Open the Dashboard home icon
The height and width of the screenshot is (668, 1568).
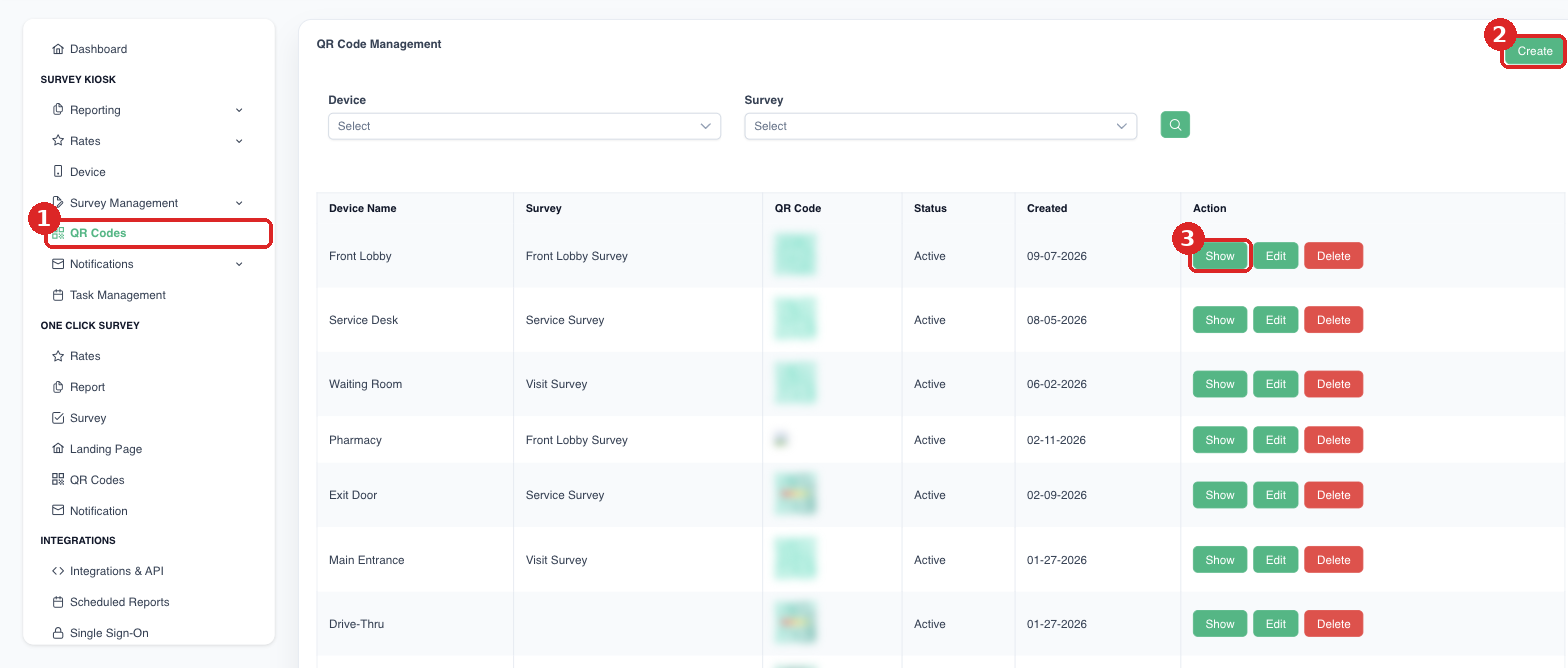pos(58,49)
